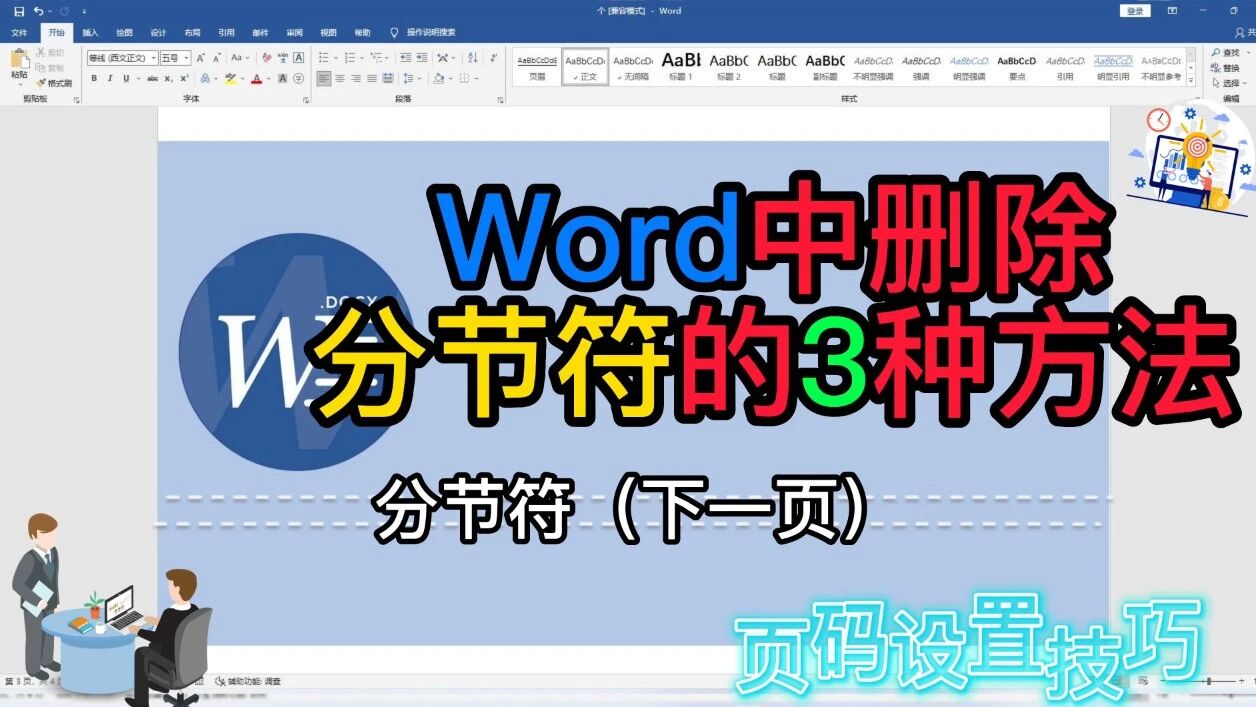Increase paragraph indent
1256x707 pixels.
422,58
